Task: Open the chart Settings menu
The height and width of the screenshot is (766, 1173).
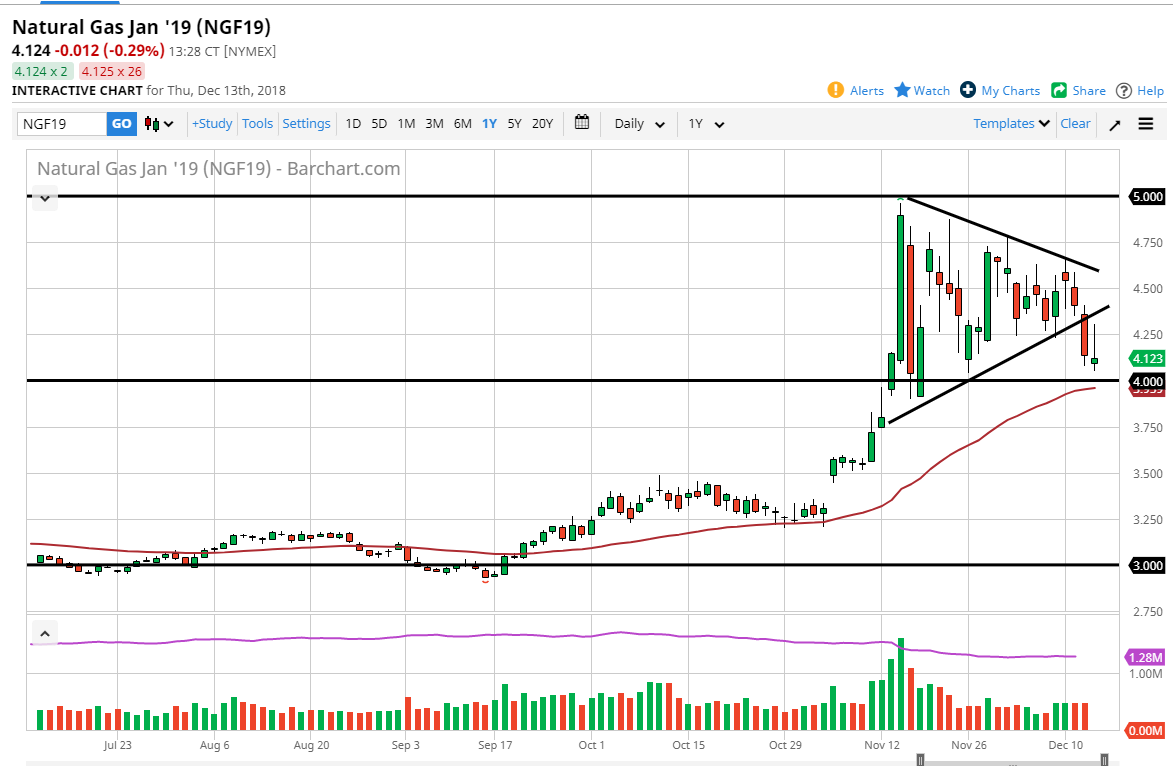Action: pyautogui.click(x=306, y=124)
